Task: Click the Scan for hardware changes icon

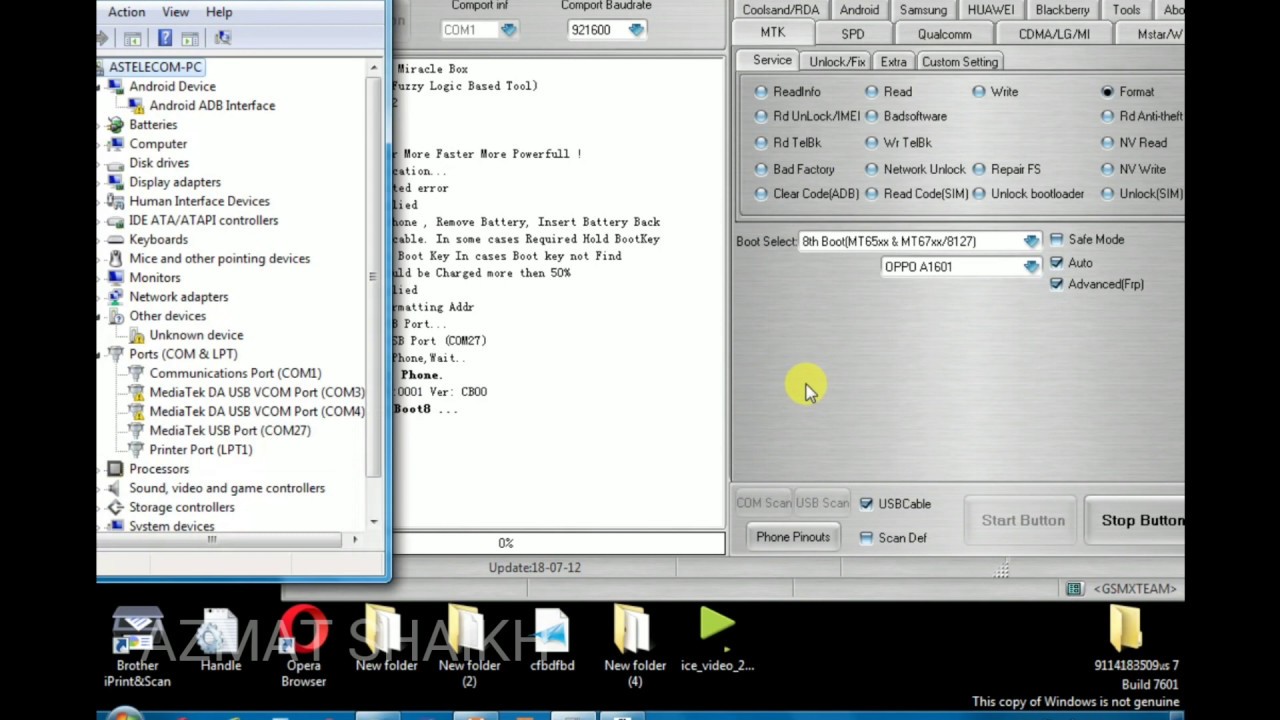Action: [x=223, y=38]
